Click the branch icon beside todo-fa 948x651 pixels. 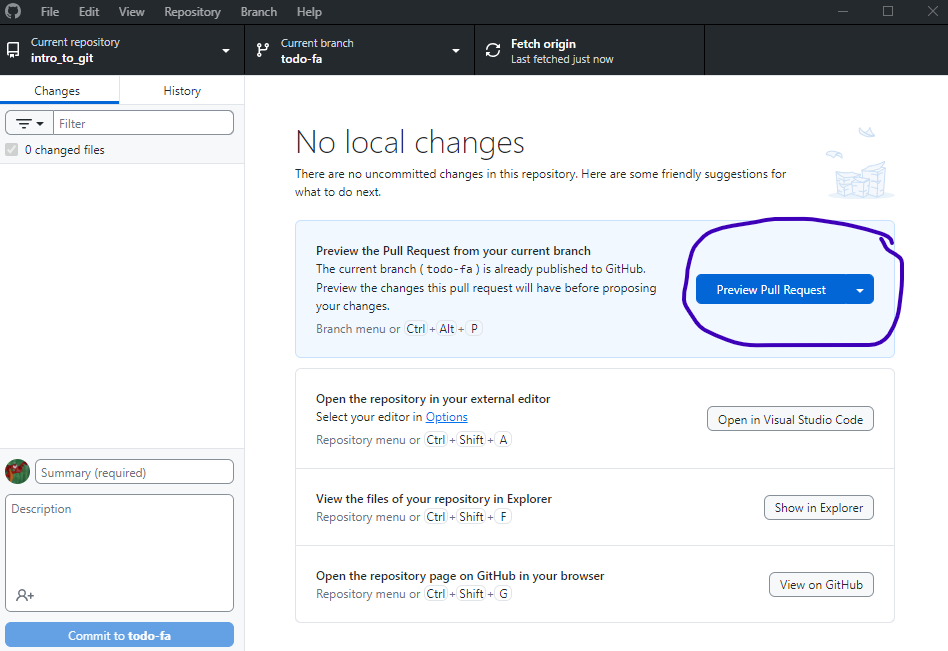point(263,50)
